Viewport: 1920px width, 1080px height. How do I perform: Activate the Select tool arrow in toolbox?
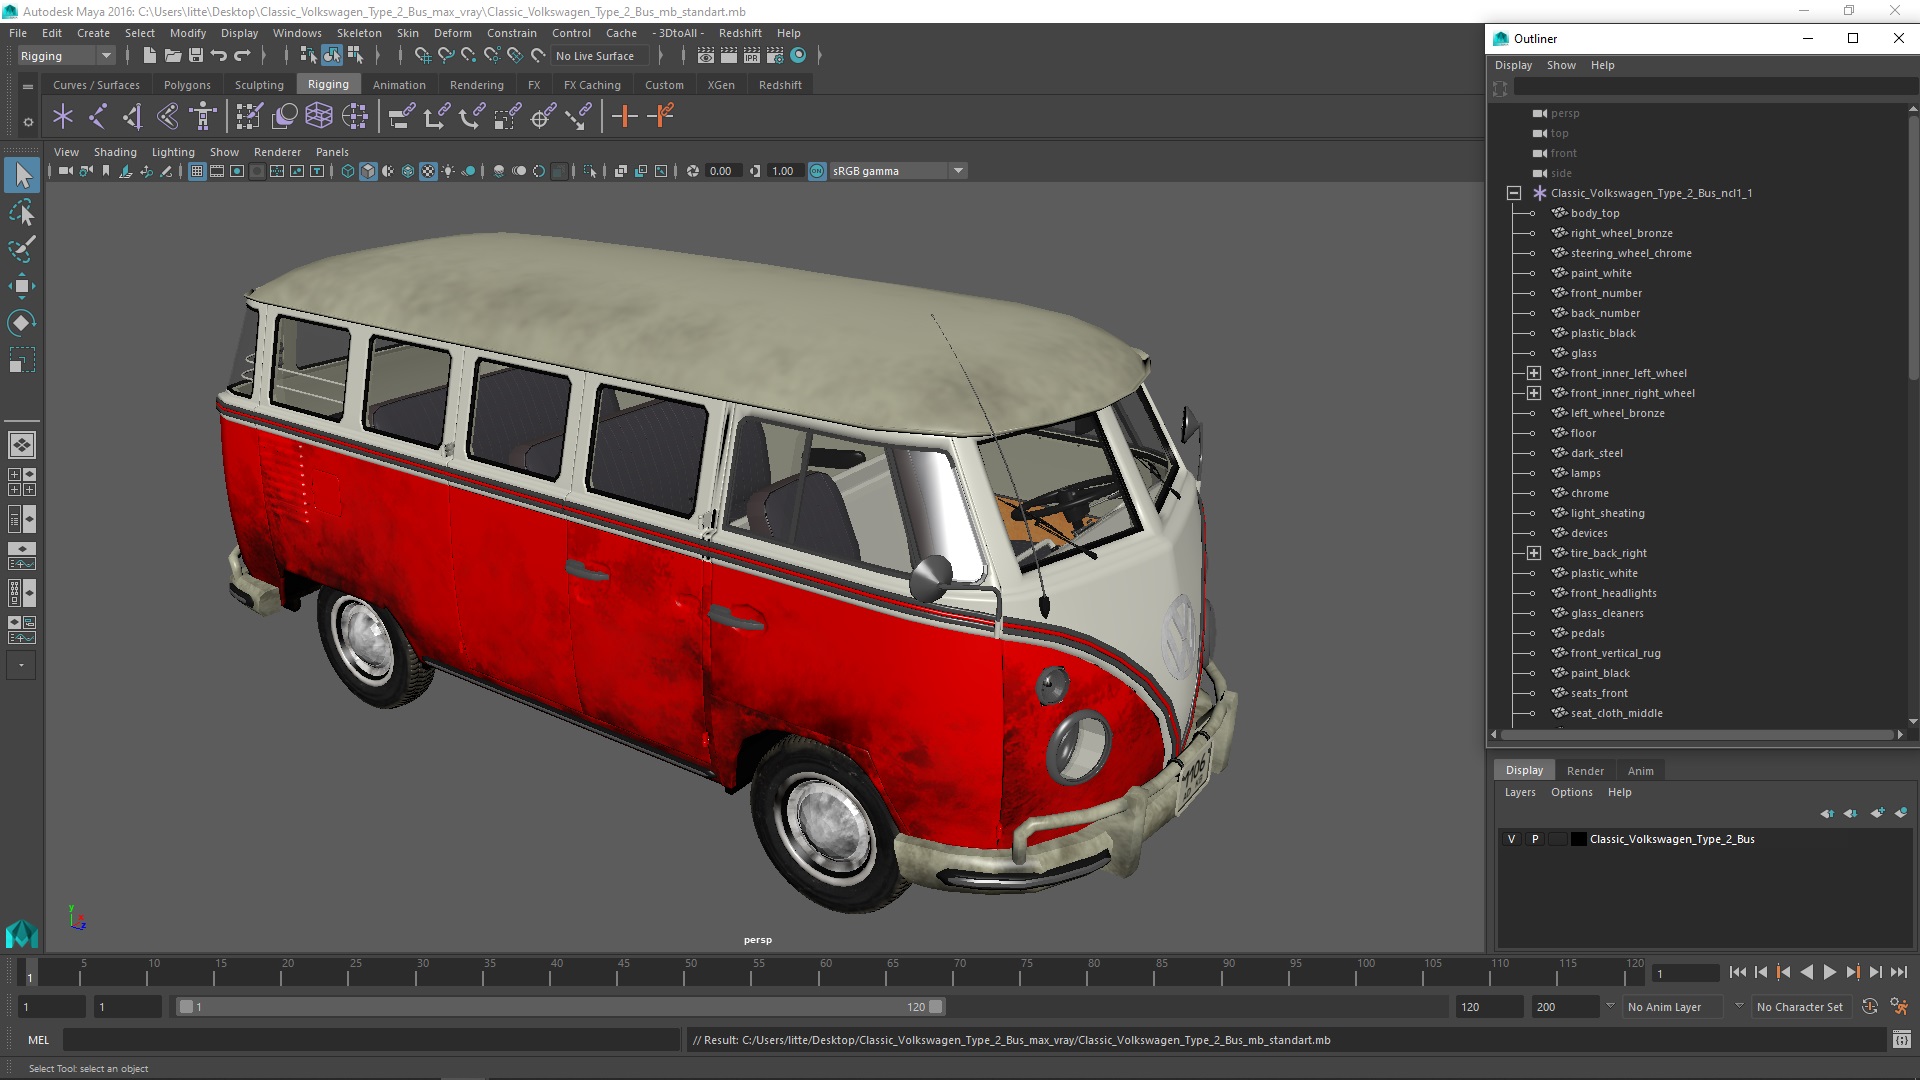point(22,175)
